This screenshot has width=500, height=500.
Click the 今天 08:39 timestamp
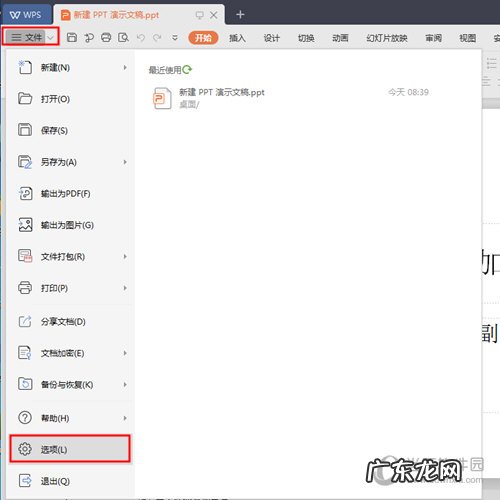[x=408, y=92]
